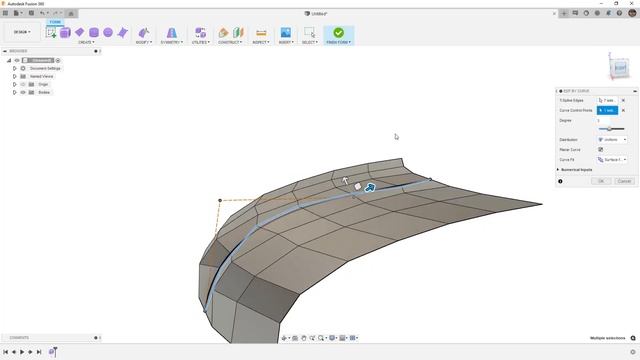Switch to the Form tab
This screenshot has height=360, width=640.
click(55, 22)
